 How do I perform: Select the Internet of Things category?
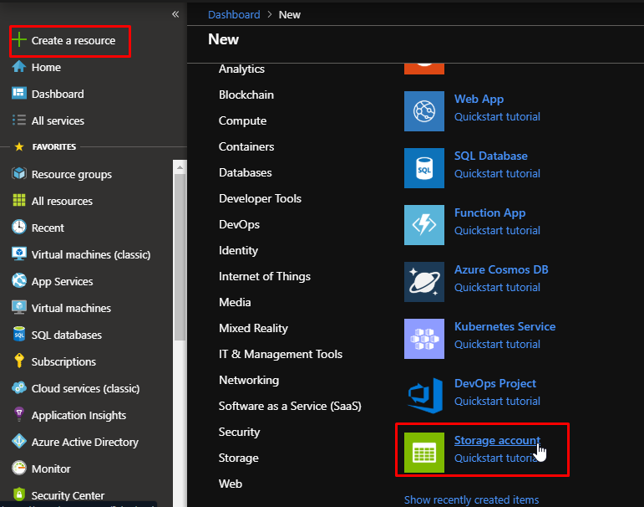point(264,276)
